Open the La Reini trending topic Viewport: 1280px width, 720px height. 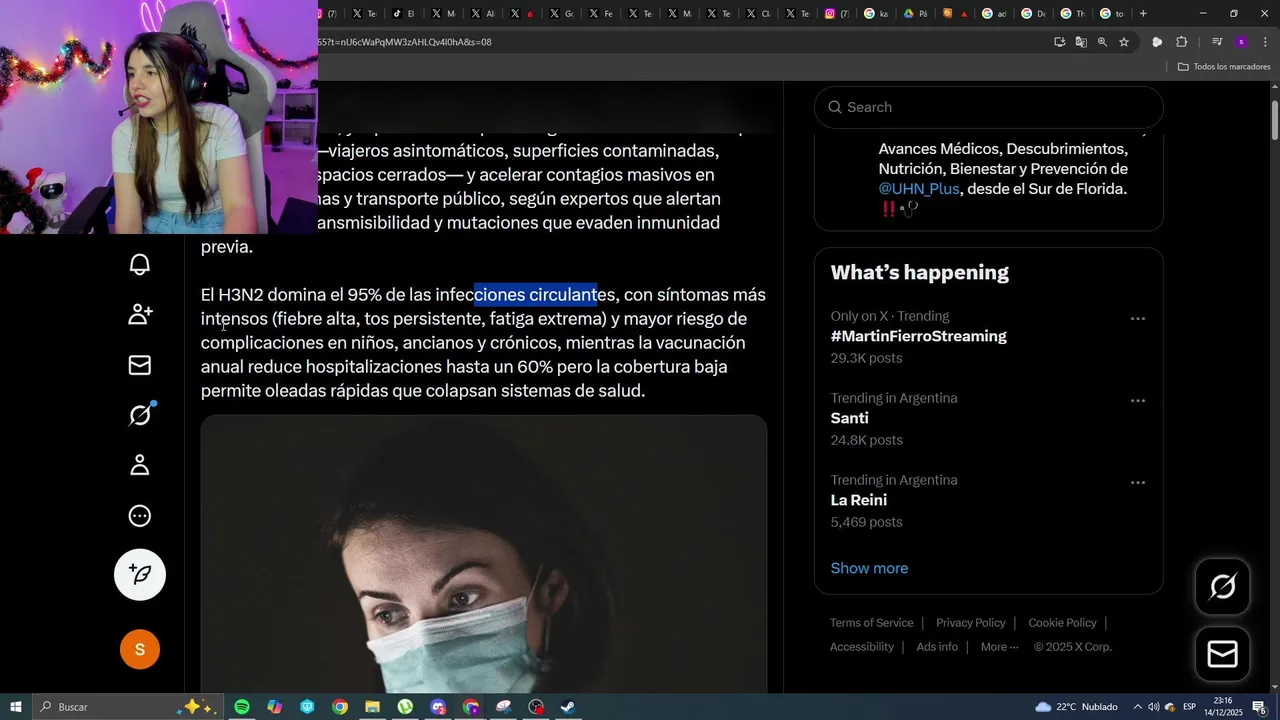click(x=858, y=500)
